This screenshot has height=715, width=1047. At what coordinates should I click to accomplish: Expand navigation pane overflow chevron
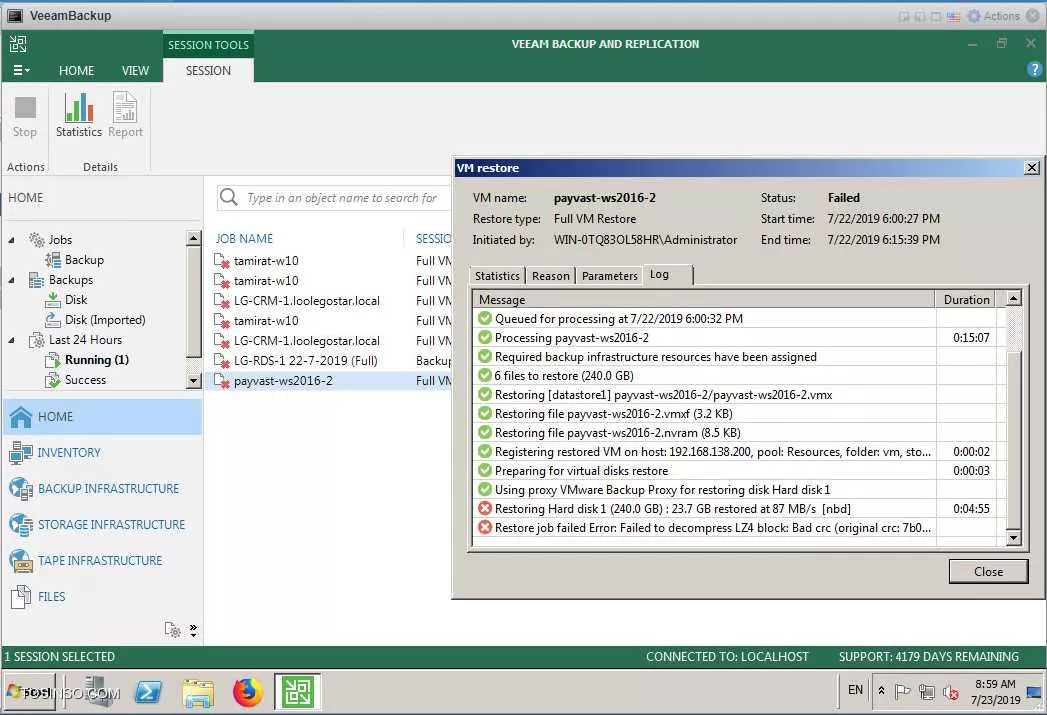[x=193, y=630]
